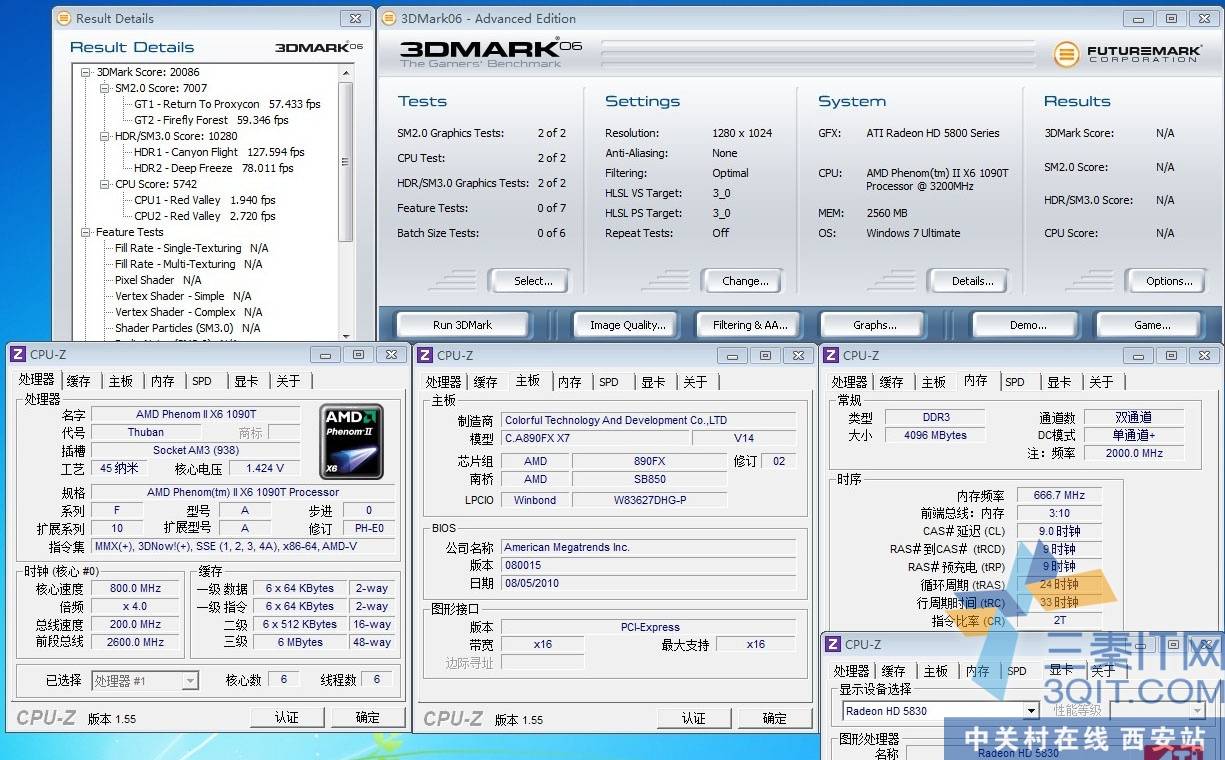Click 认证 in CPU-Z mainboard window
1225x760 pixels.
694,718
